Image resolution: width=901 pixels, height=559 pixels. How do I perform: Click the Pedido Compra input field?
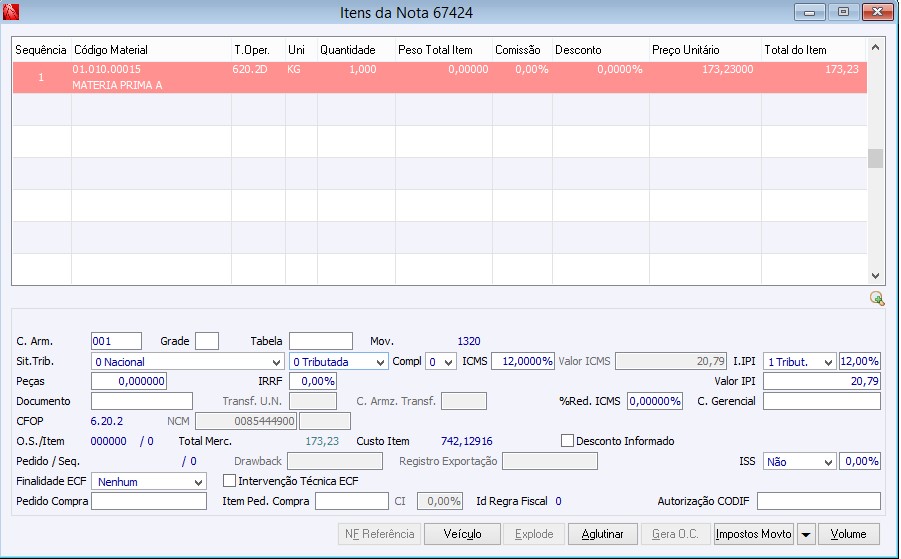pyautogui.click(x=149, y=501)
